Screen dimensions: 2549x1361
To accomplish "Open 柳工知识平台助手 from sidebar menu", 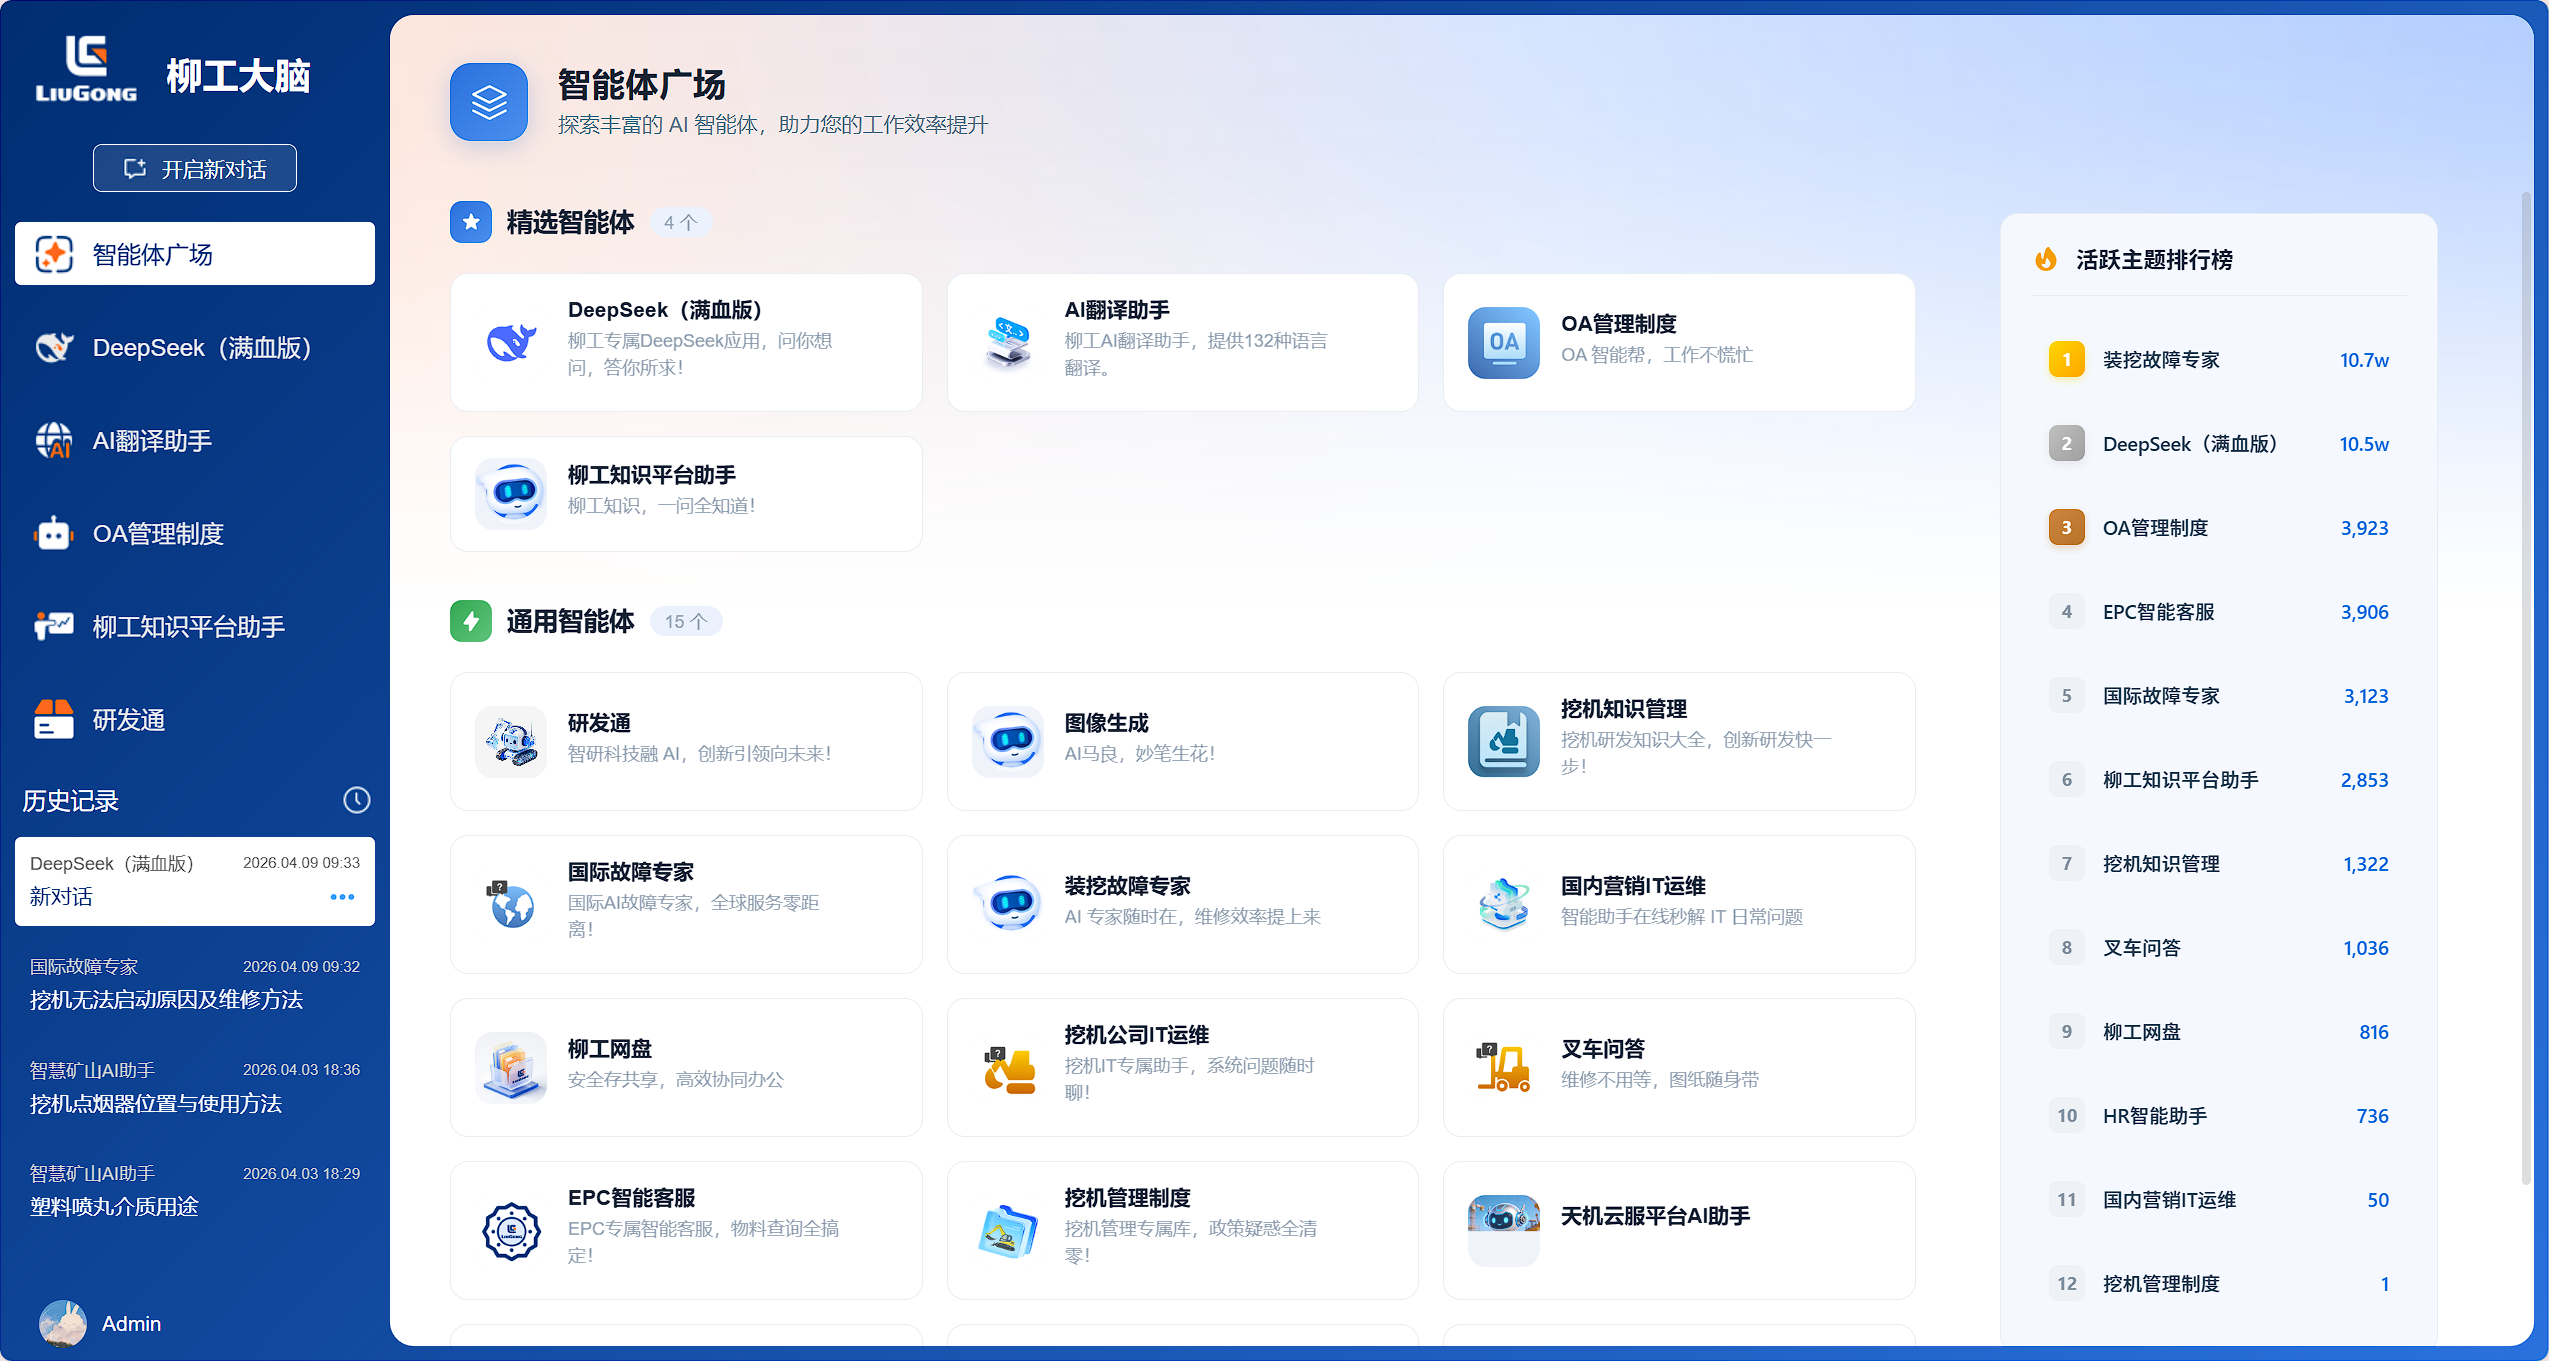I will [195, 626].
